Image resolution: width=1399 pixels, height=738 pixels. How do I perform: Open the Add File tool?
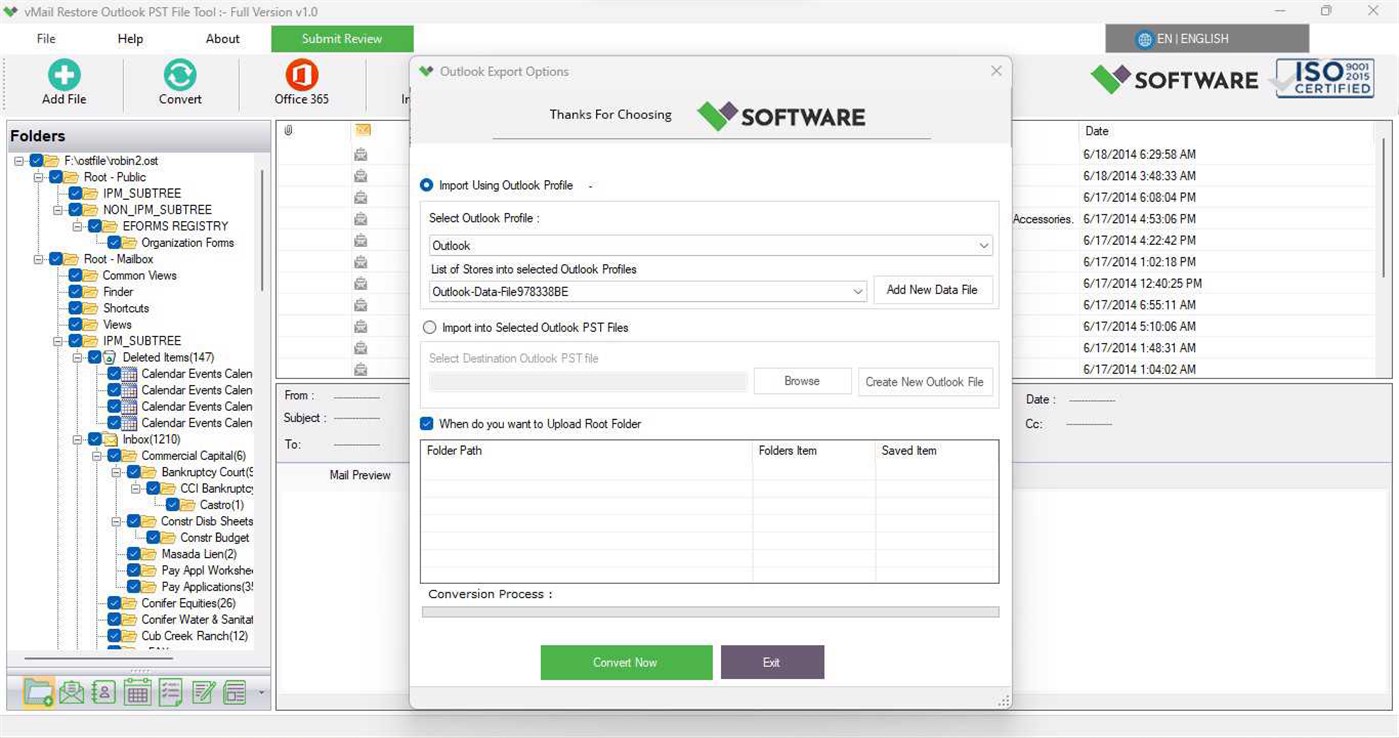tap(63, 80)
